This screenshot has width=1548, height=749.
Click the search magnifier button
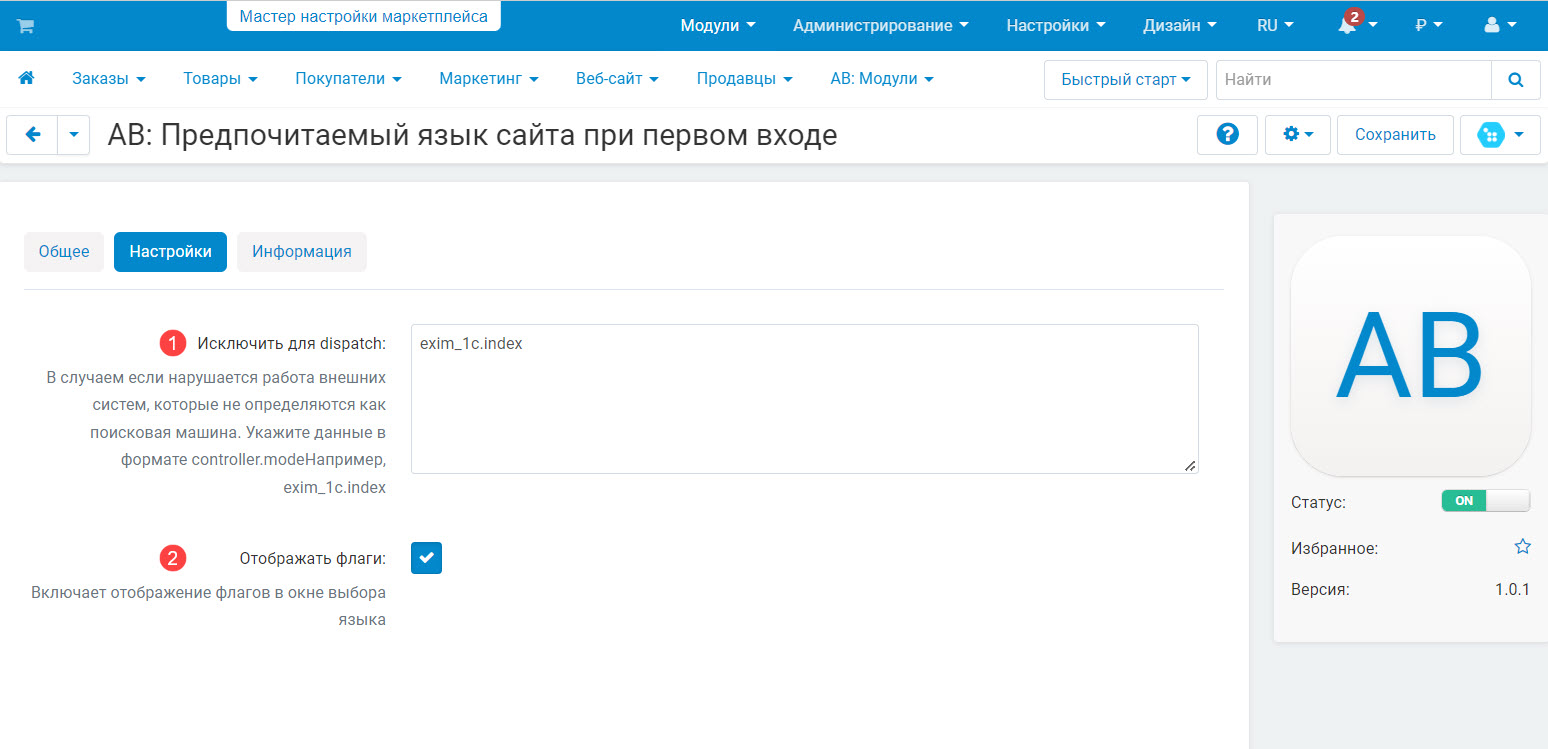pyautogui.click(x=1515, y=79)
